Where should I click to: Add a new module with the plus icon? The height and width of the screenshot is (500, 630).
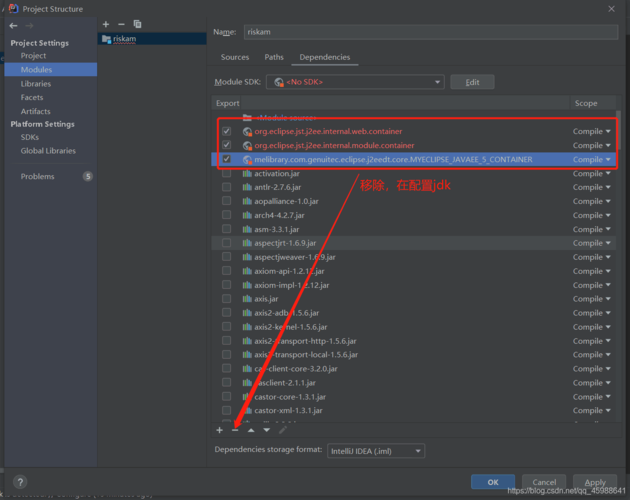click(x=106, y=25)
